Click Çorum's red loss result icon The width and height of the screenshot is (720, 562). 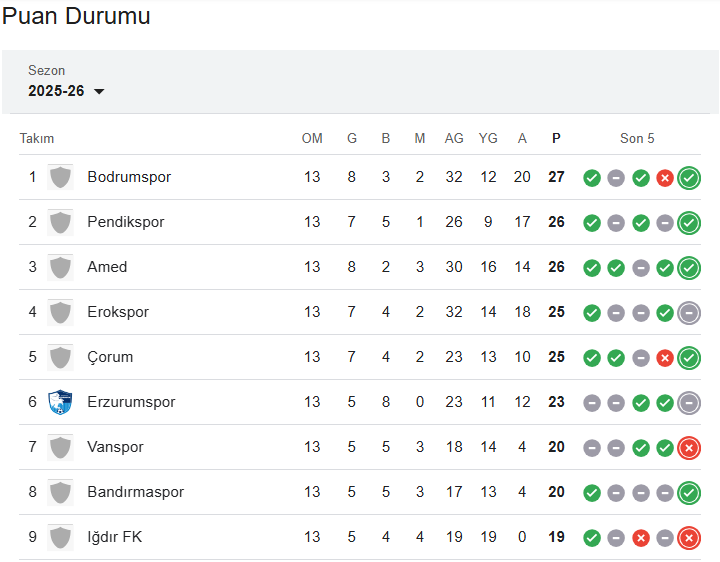(x=665, y=358)
